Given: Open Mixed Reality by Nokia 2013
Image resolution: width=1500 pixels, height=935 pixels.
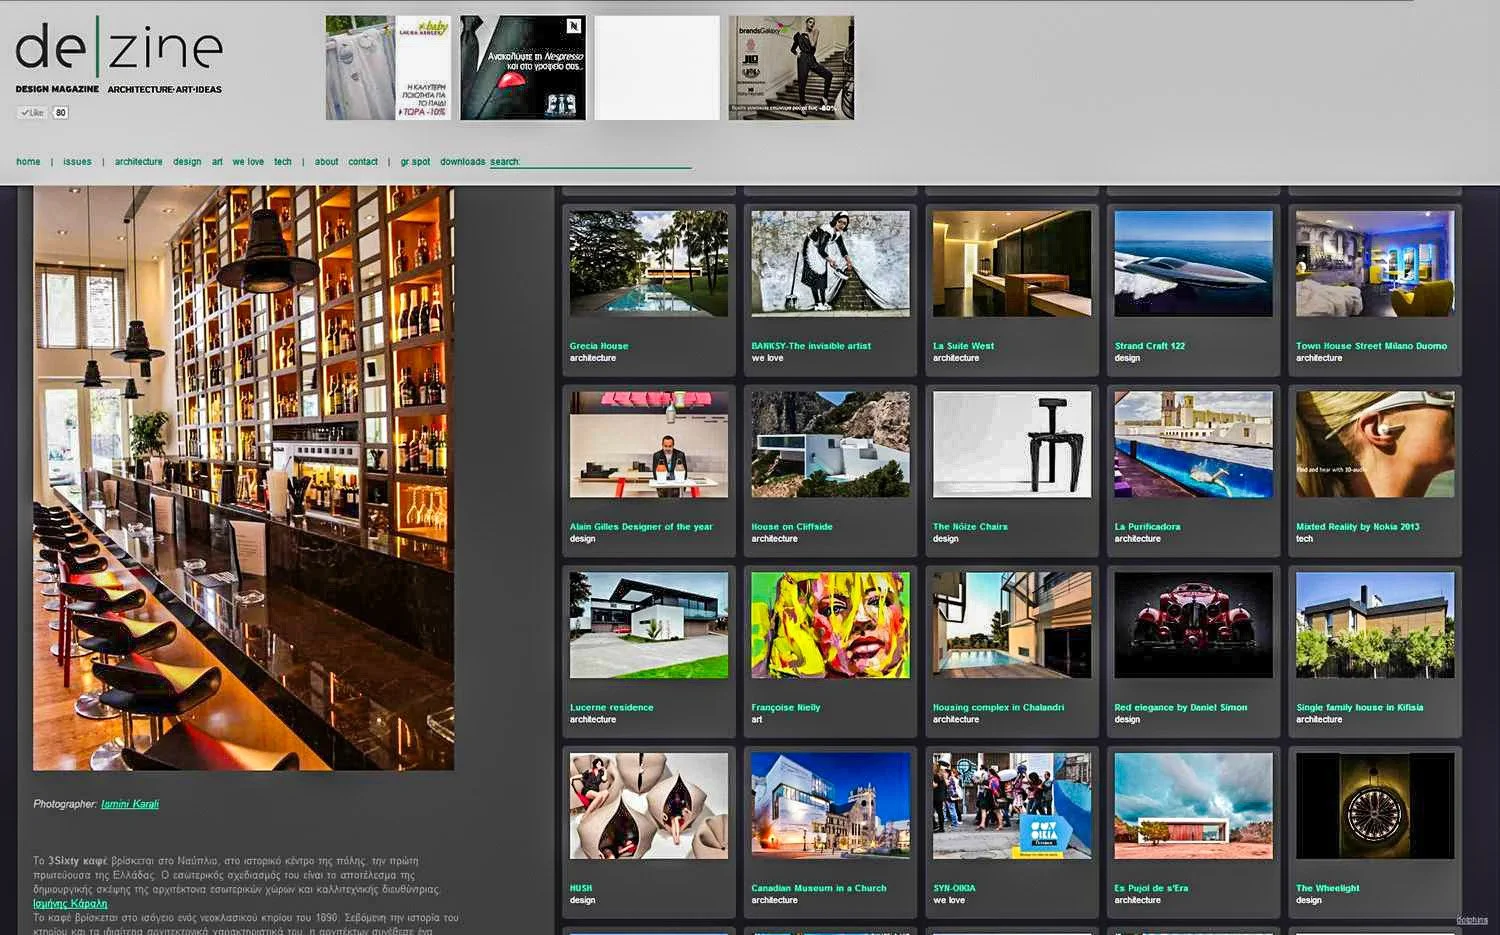Looking at the screenshot, I should tap(1357, 527).
